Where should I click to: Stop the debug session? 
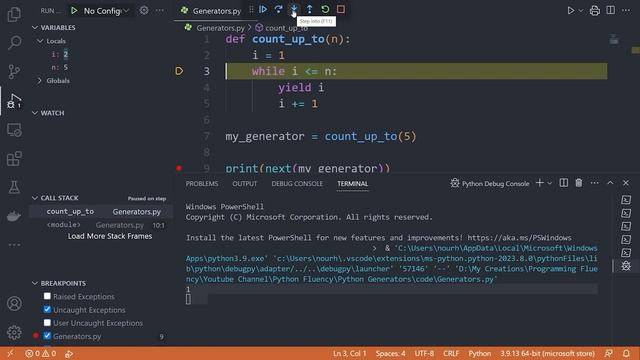(x=341, y=9)
